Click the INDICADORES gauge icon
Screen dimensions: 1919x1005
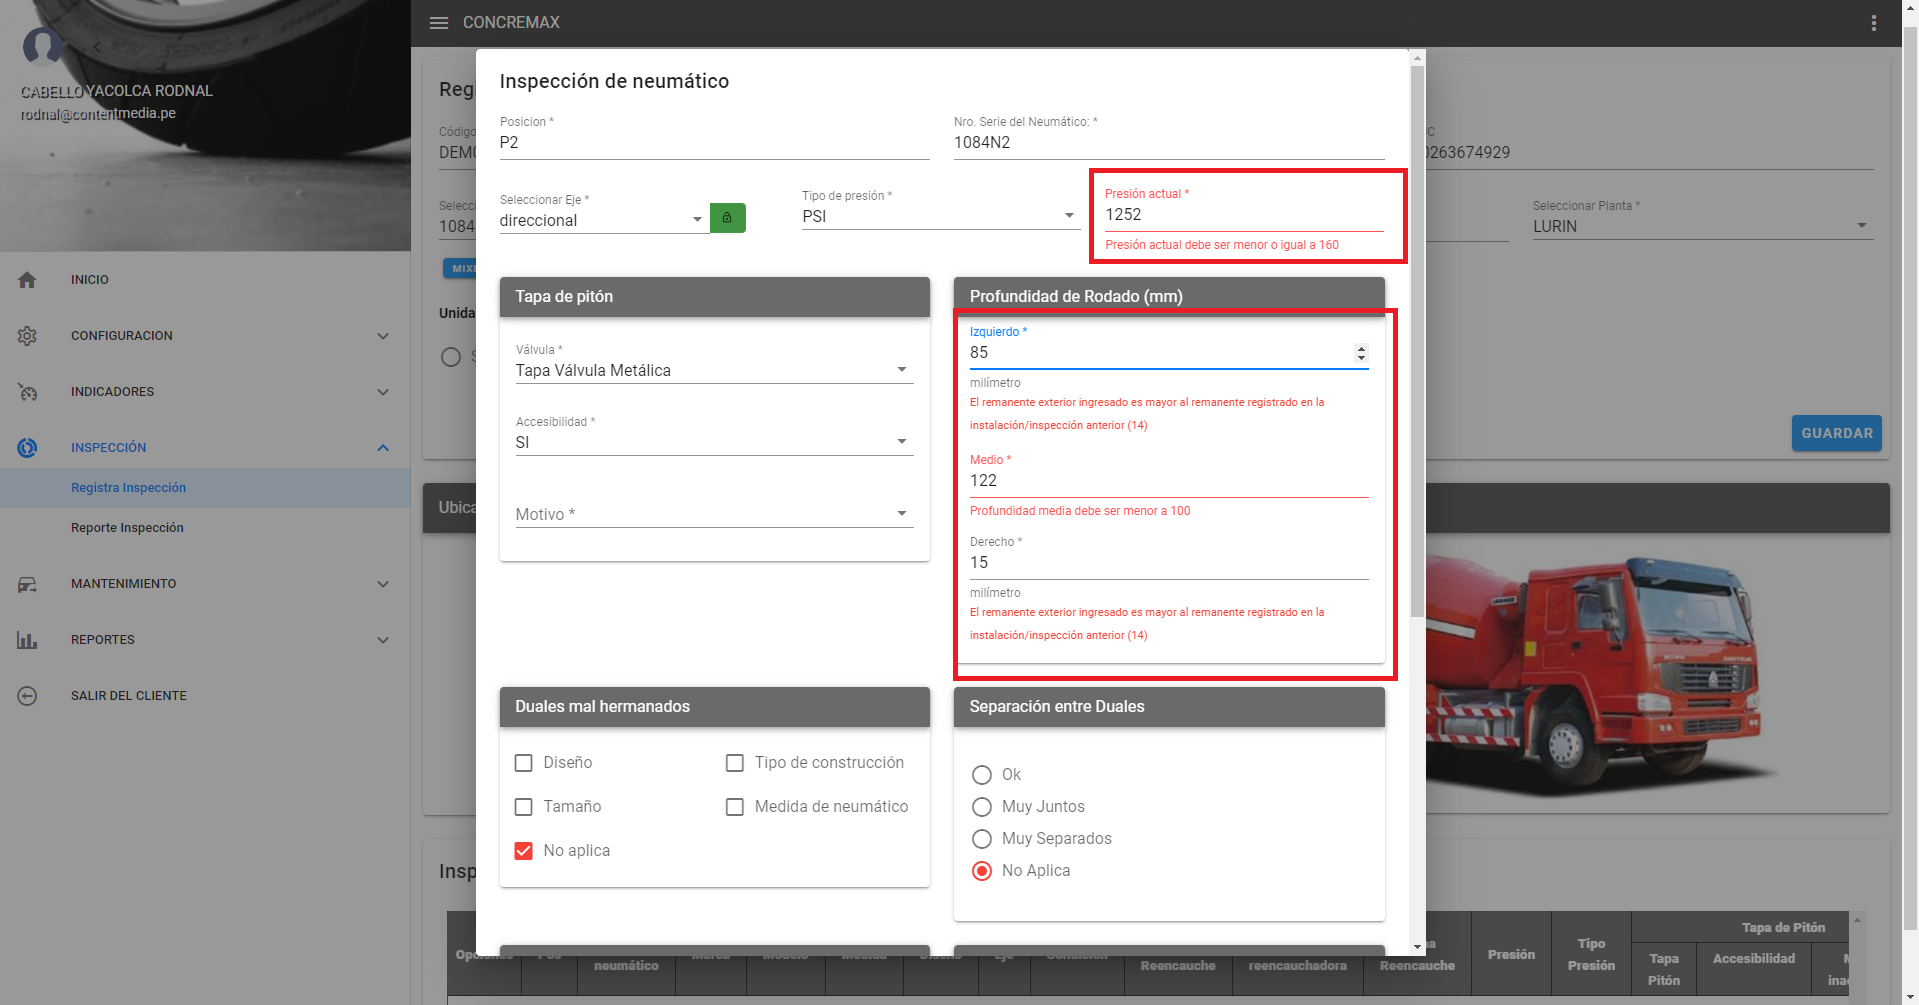[x=27, y=392]
